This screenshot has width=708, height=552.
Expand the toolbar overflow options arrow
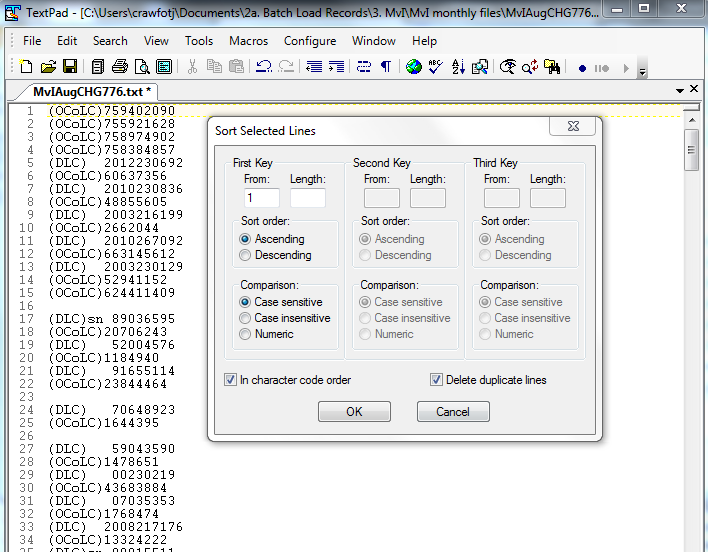(643, 72)
